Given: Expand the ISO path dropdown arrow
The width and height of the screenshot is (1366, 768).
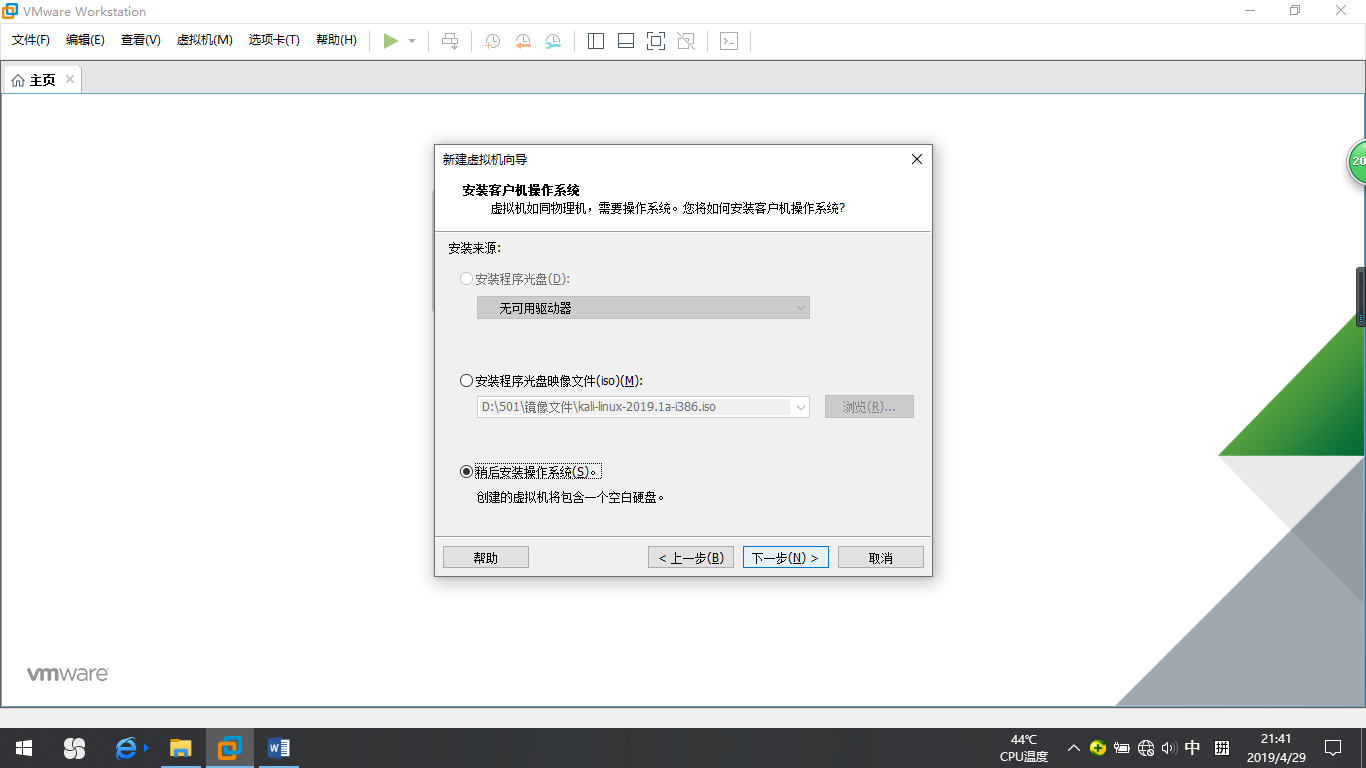Looking at the screenshot, I should coord(800,407).
